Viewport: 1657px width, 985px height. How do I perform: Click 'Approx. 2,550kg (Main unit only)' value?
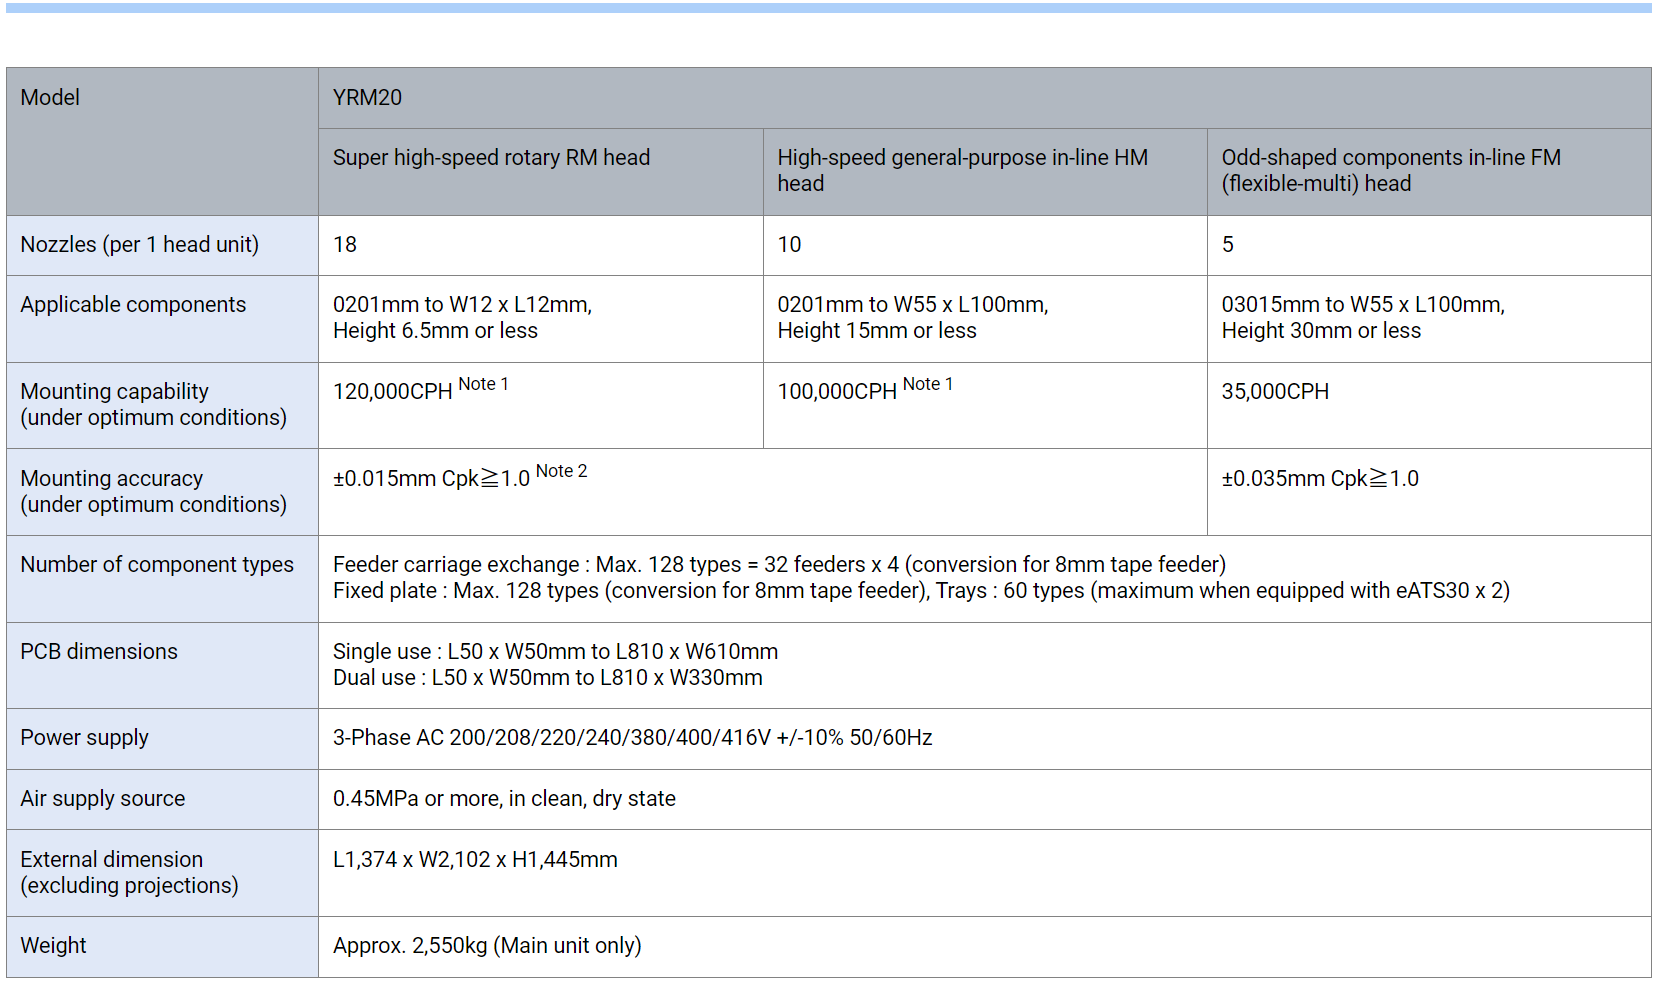[487, 946]
